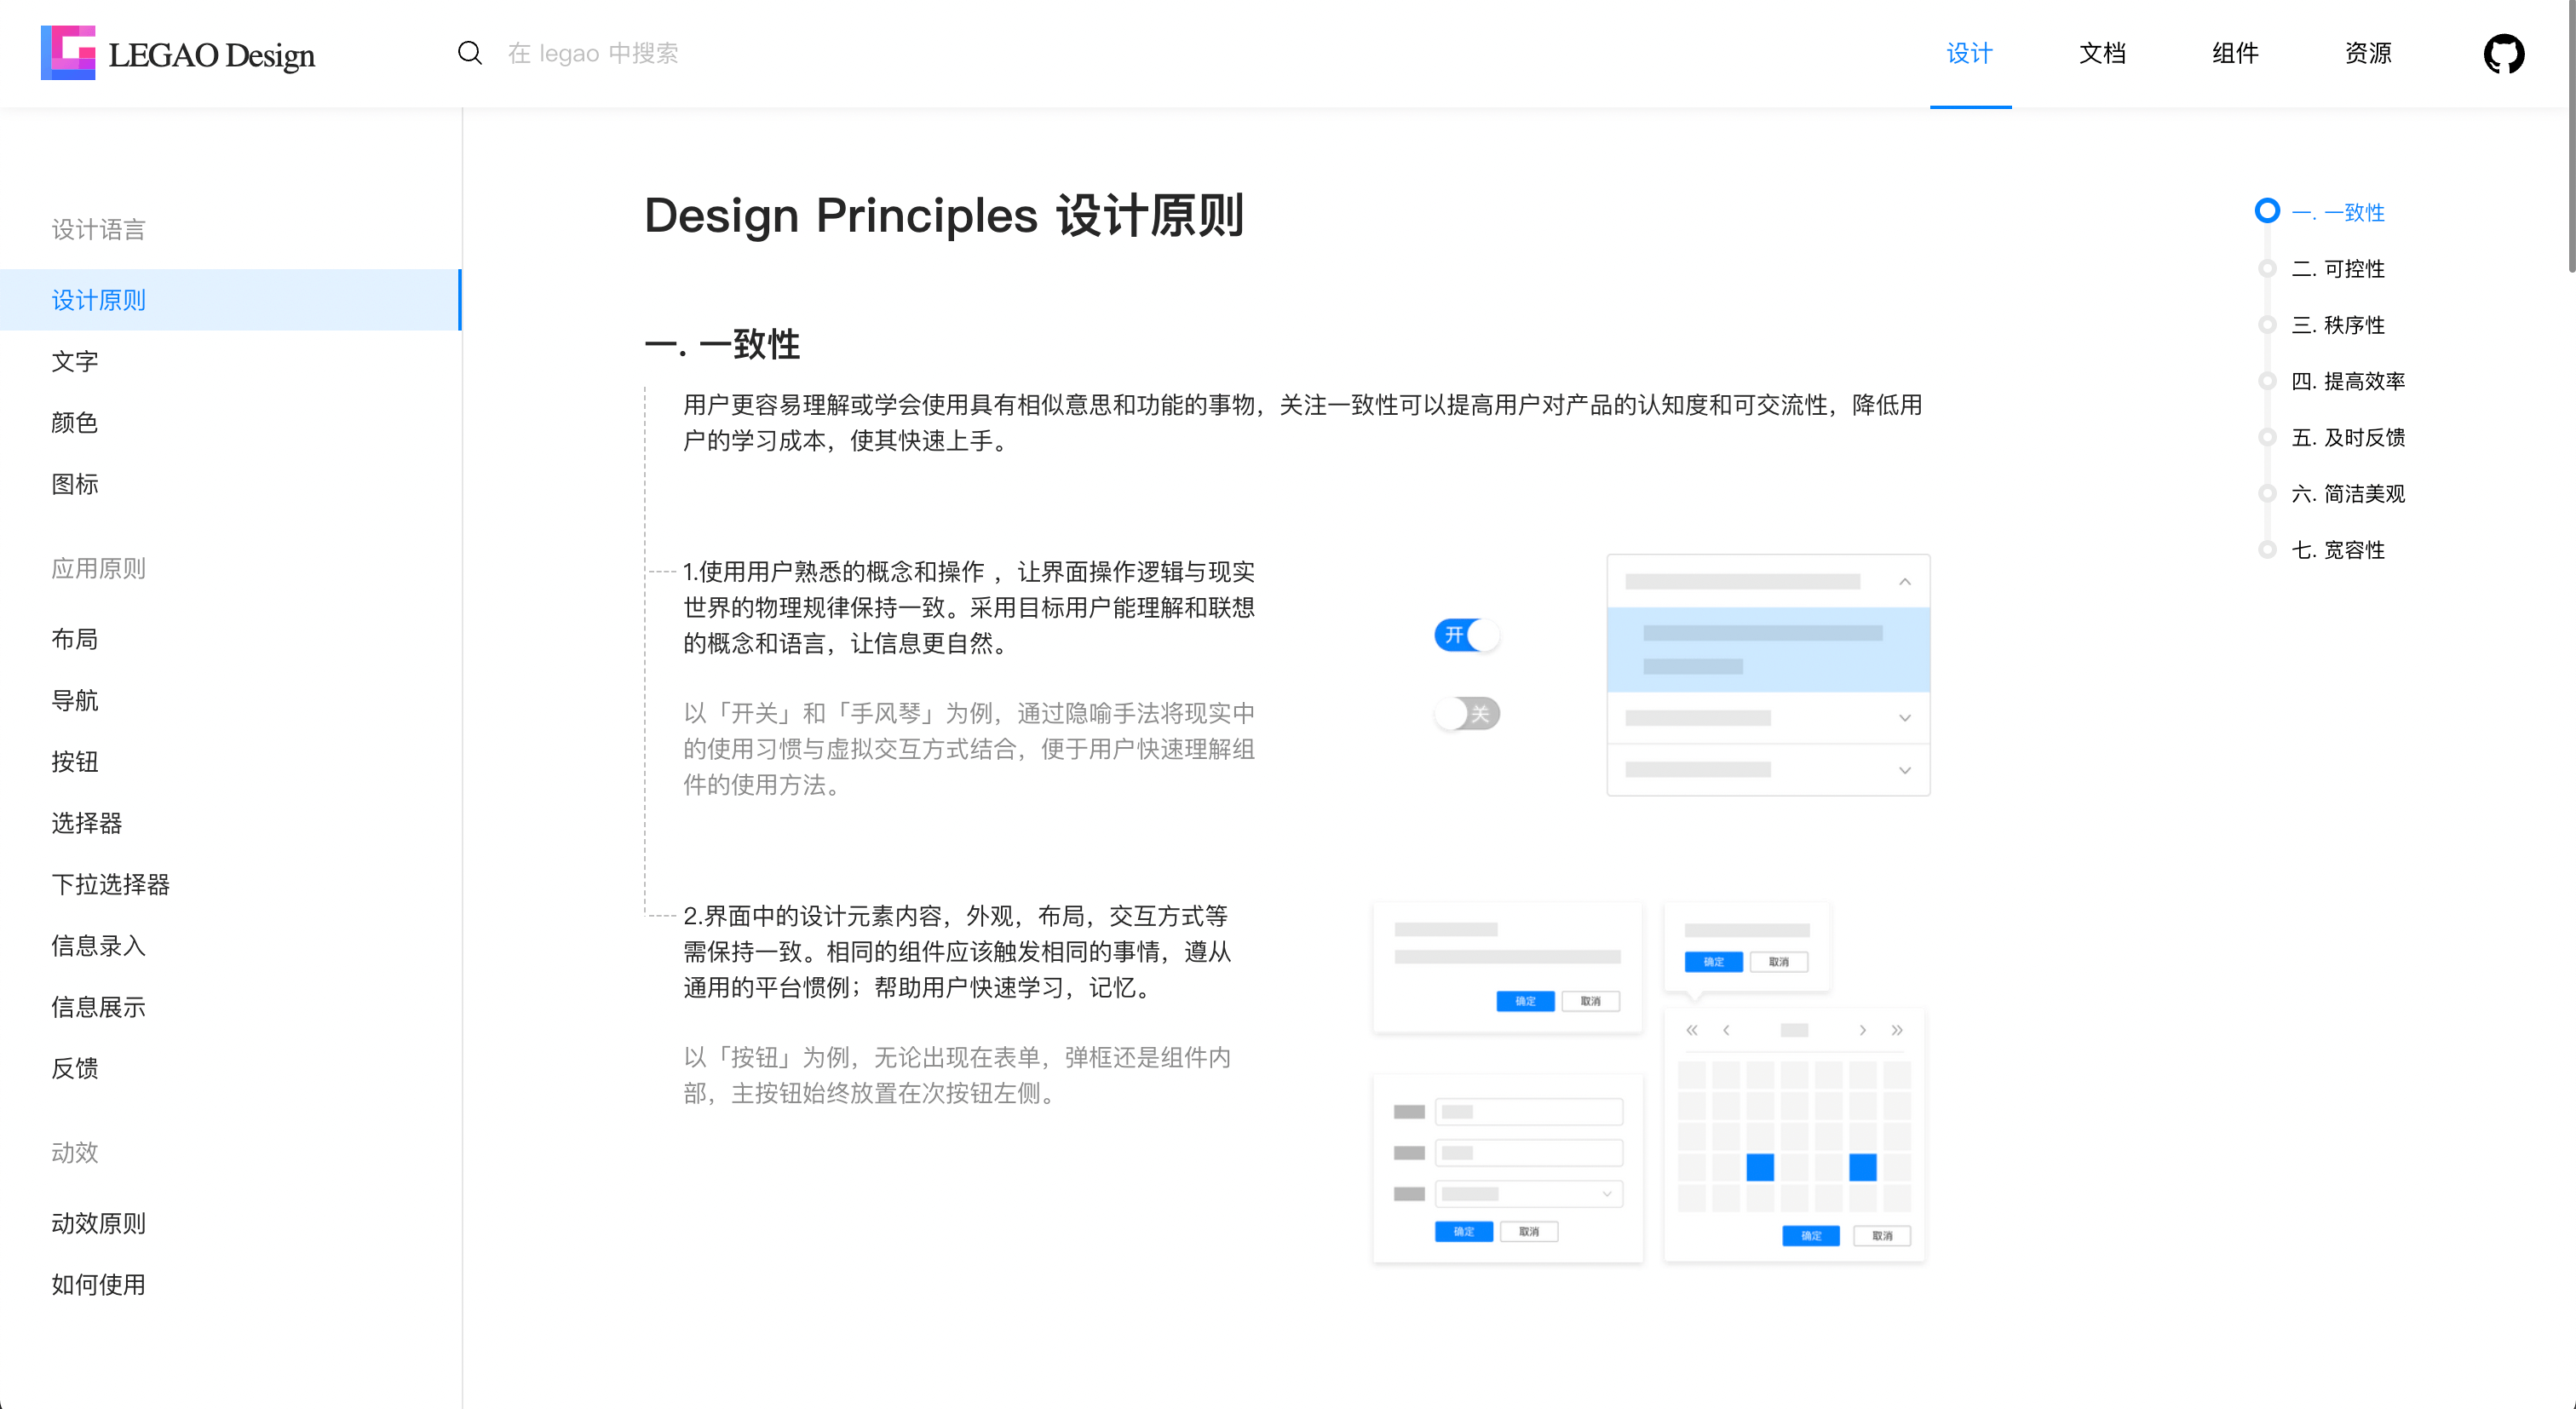2576x1409 pixels.
Task: Expand the third accordion panel chevron
Action: [x=1905, y=770]
